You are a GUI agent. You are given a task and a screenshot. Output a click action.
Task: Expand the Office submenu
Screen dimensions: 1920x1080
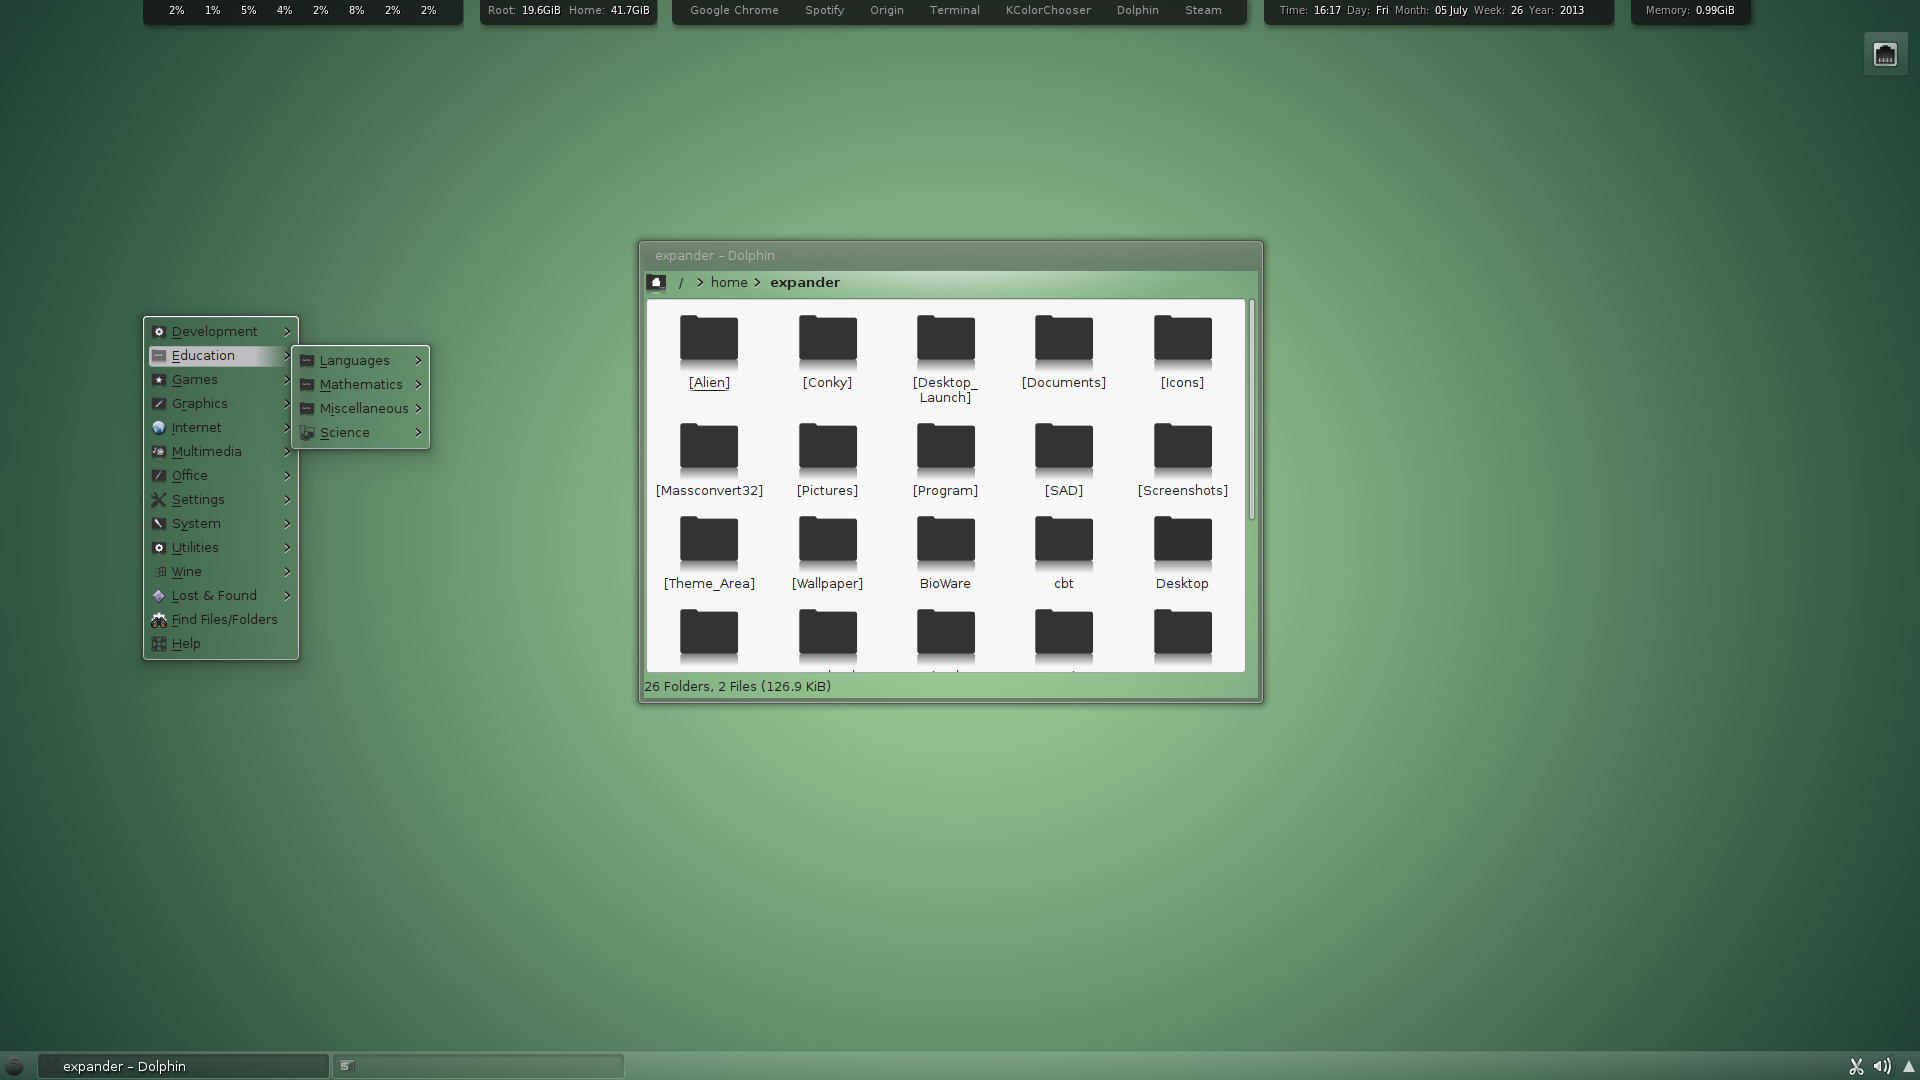tap(221, 476)
